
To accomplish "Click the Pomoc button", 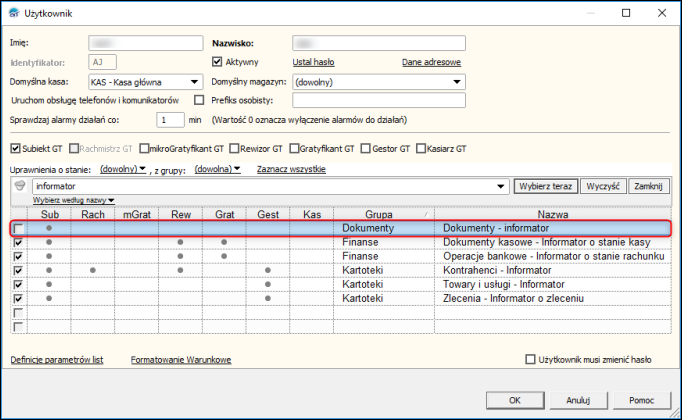I will point(642,400).
